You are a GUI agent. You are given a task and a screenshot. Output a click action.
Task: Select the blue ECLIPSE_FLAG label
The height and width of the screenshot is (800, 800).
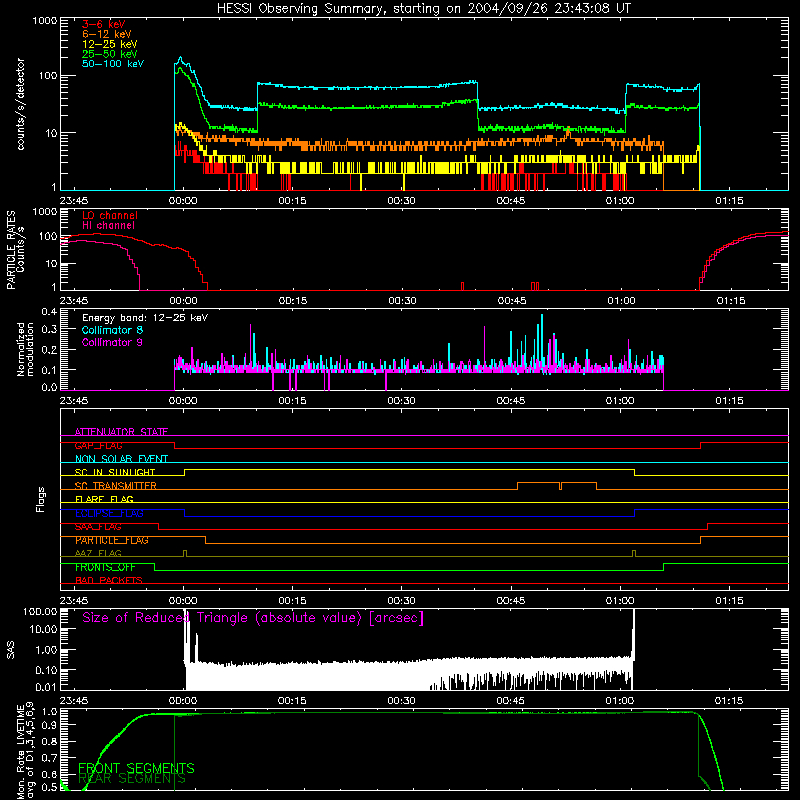coord(109,513)
